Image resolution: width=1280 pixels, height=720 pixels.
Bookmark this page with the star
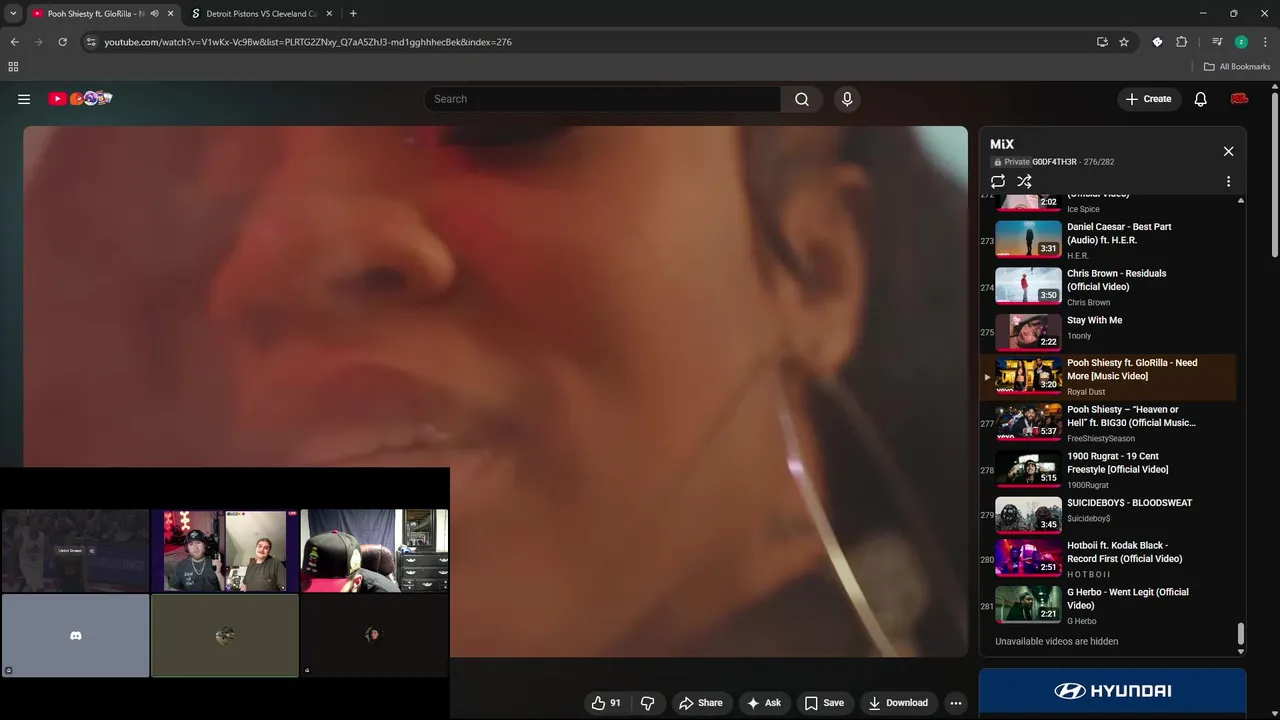pos(1124,42)
